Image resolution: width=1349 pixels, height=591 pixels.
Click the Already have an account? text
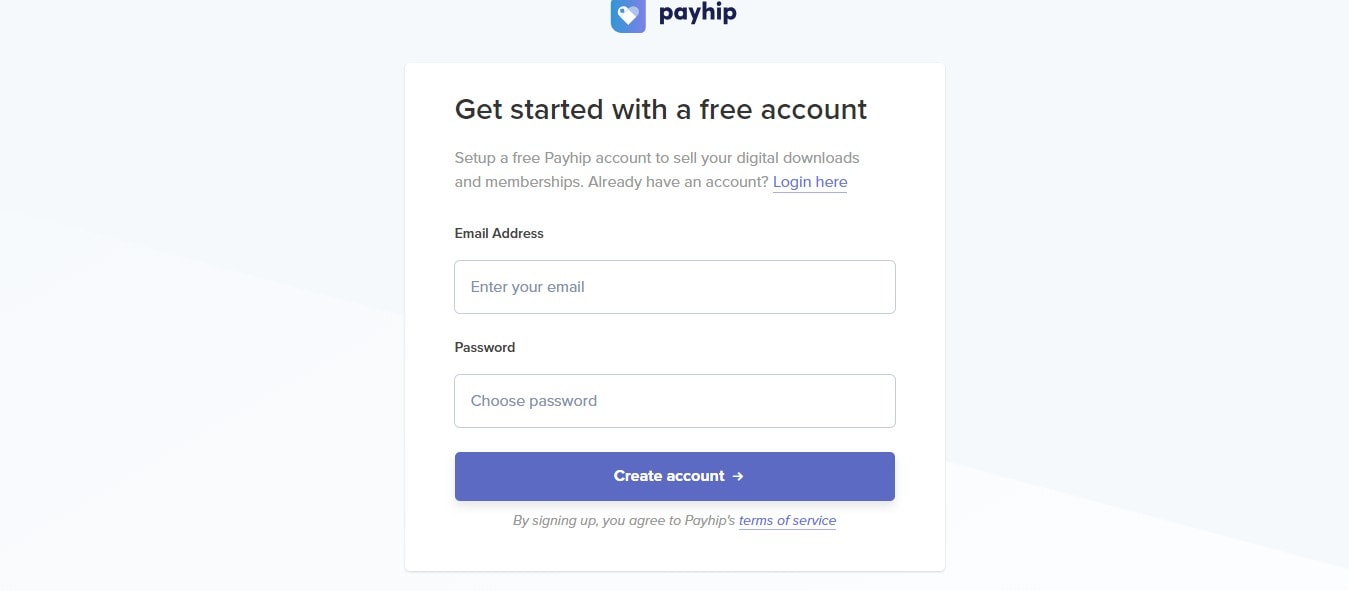click(x=678, y=182)
